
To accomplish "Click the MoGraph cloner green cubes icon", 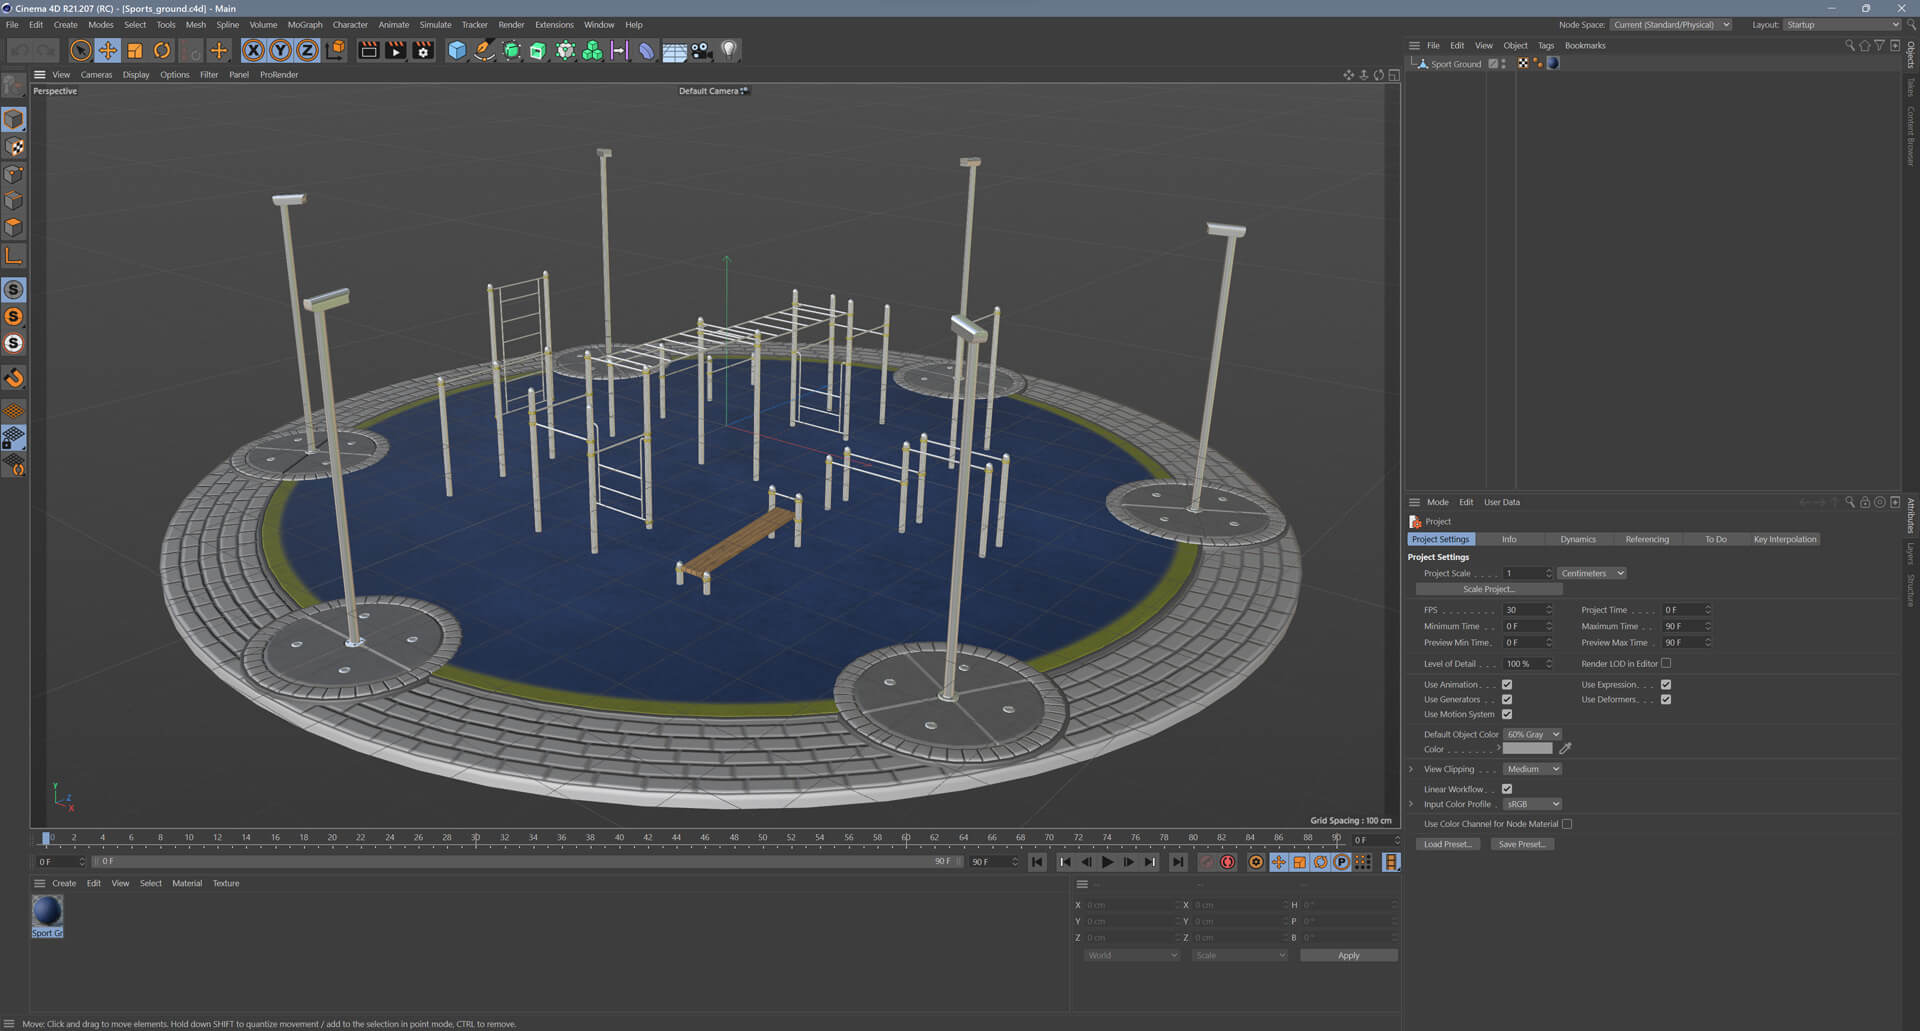I will pos(593,50).
